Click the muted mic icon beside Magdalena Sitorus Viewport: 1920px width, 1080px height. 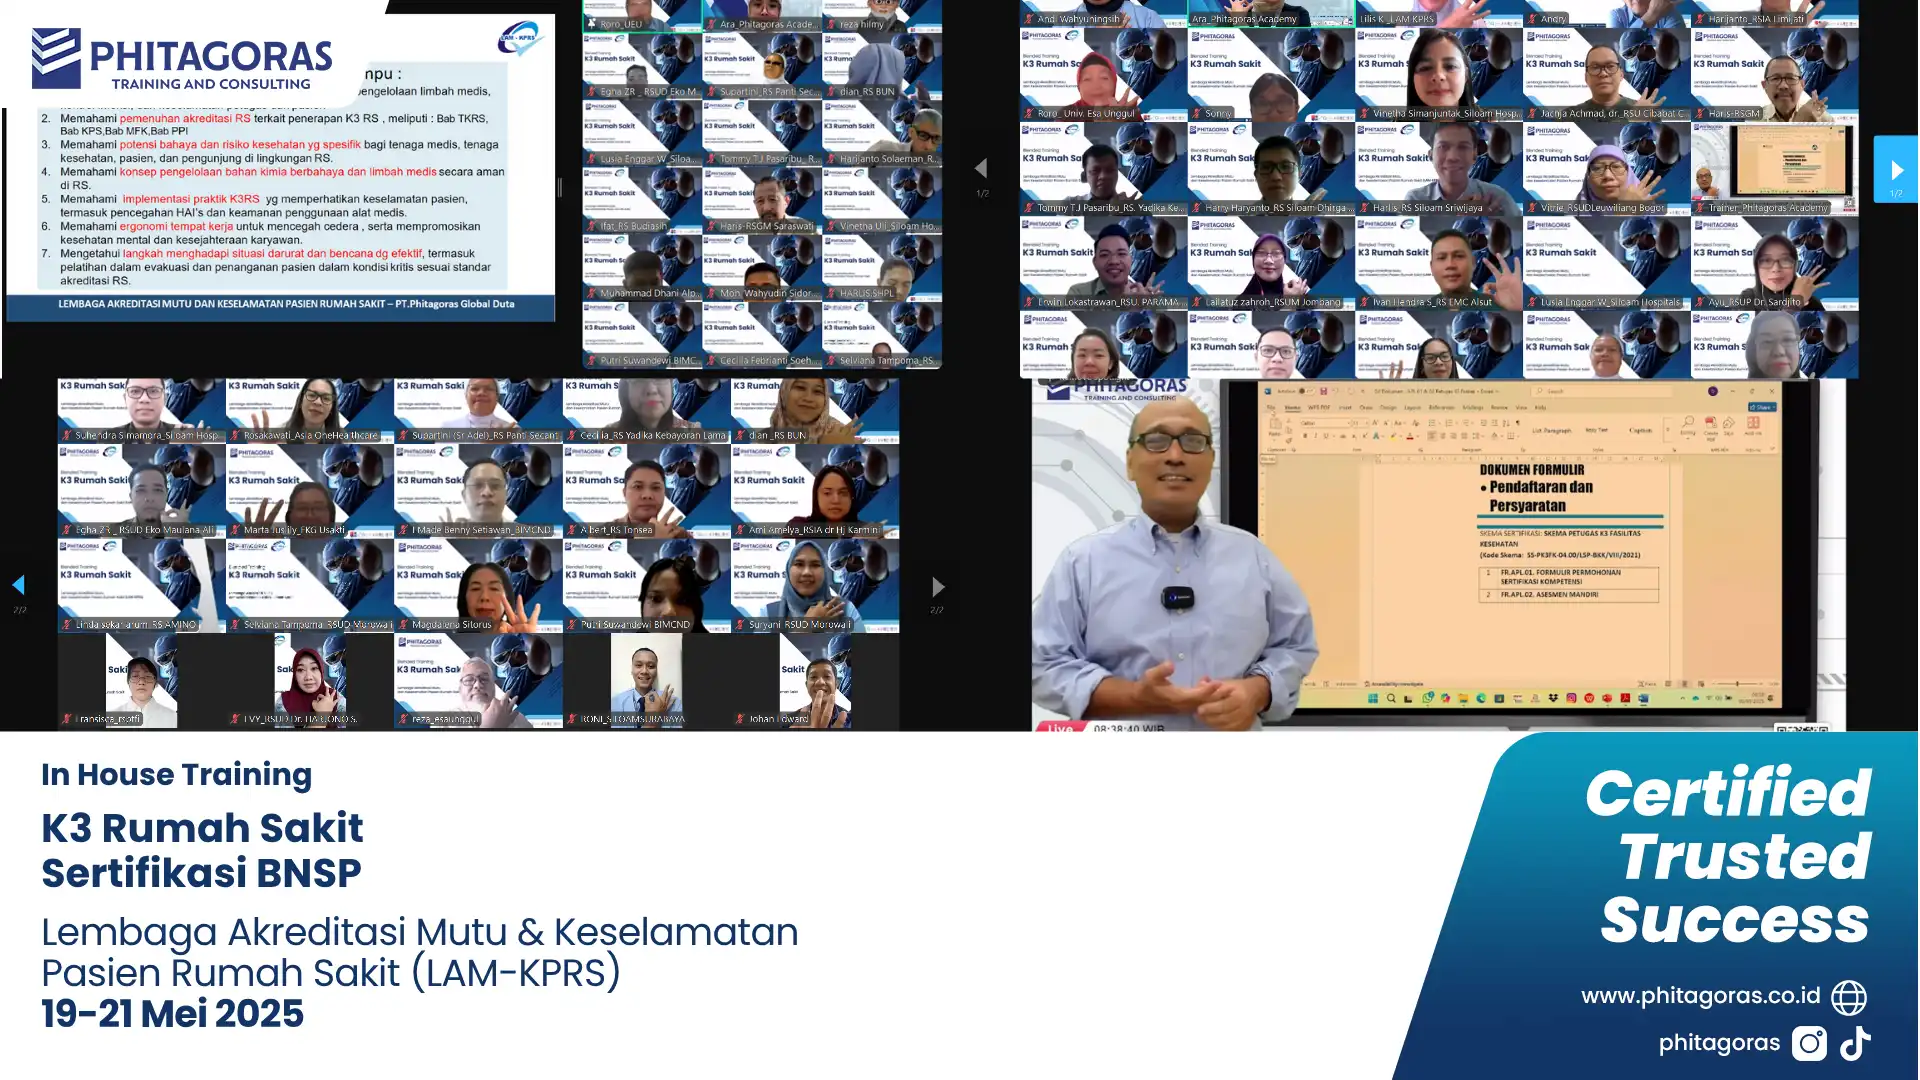(x=403, y=625)
